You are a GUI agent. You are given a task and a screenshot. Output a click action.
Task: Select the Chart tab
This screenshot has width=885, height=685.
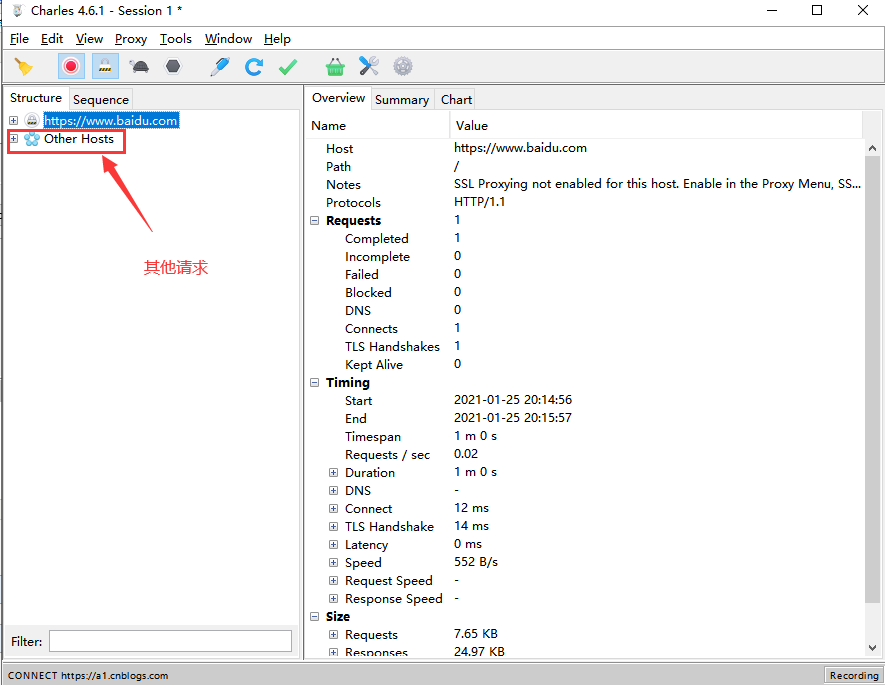coord(456,99)
